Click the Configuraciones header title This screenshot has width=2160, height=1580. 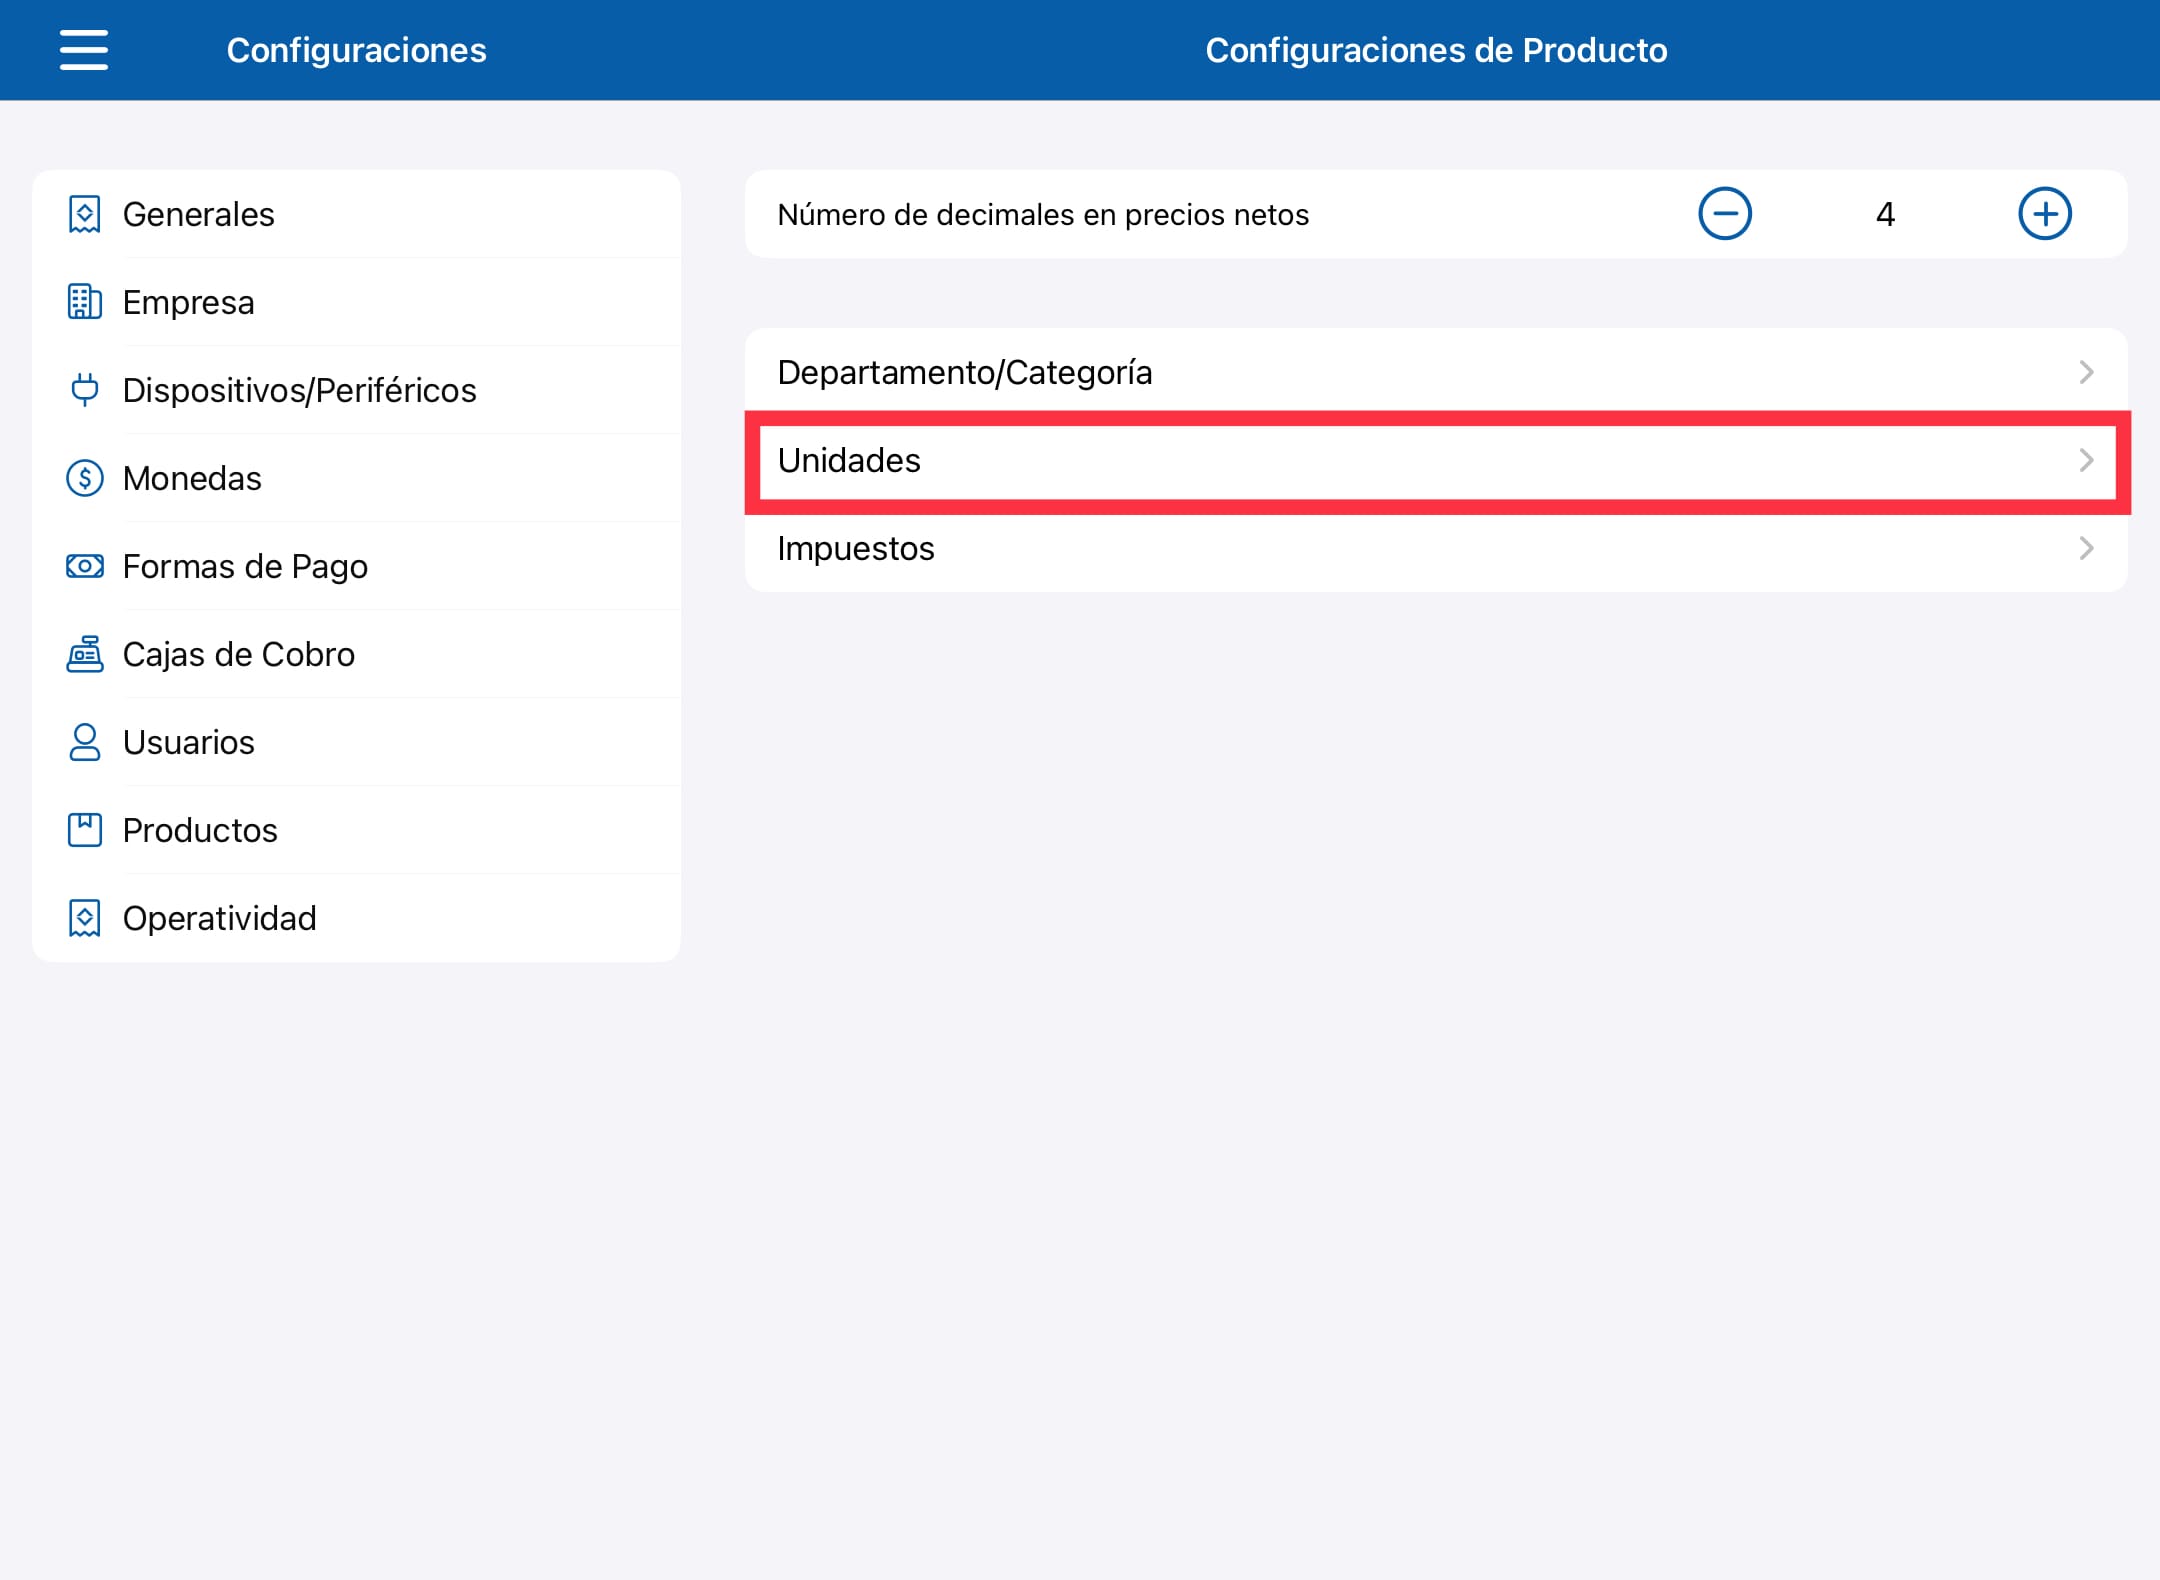tap(356, 50)
